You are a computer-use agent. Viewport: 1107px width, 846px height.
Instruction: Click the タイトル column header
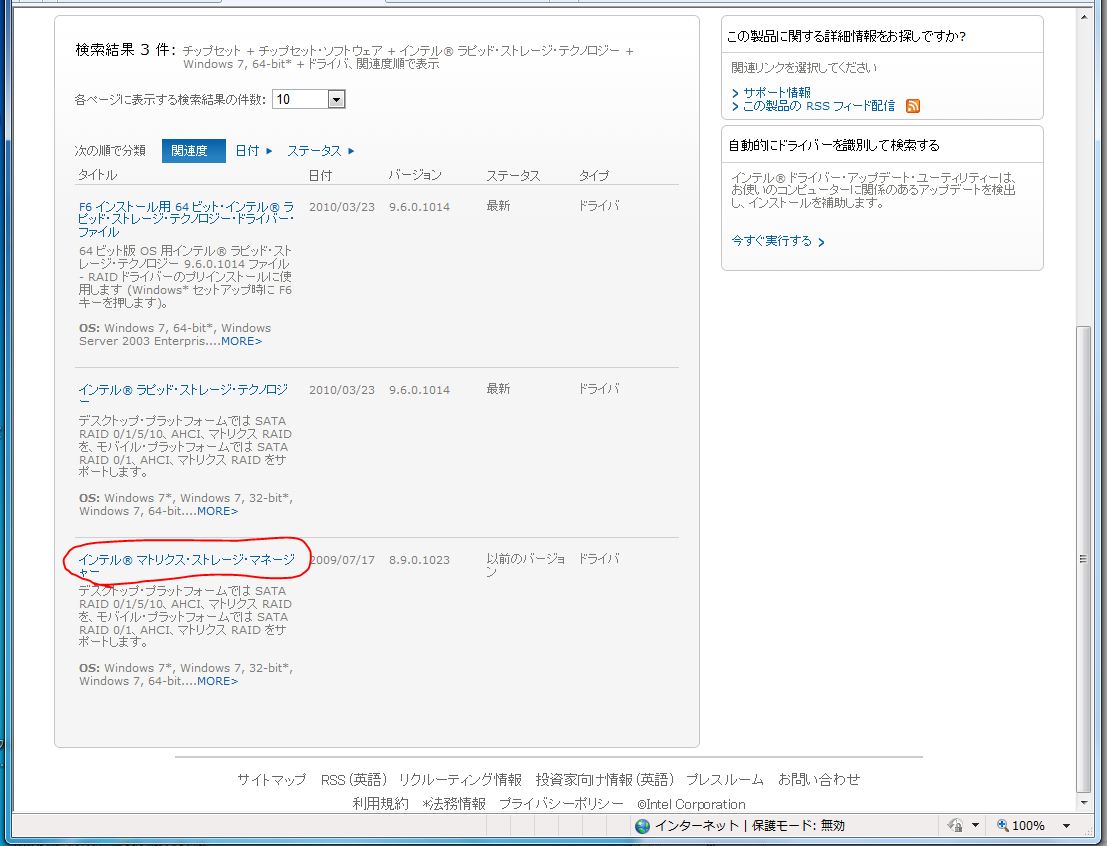(x=97, y=174)
